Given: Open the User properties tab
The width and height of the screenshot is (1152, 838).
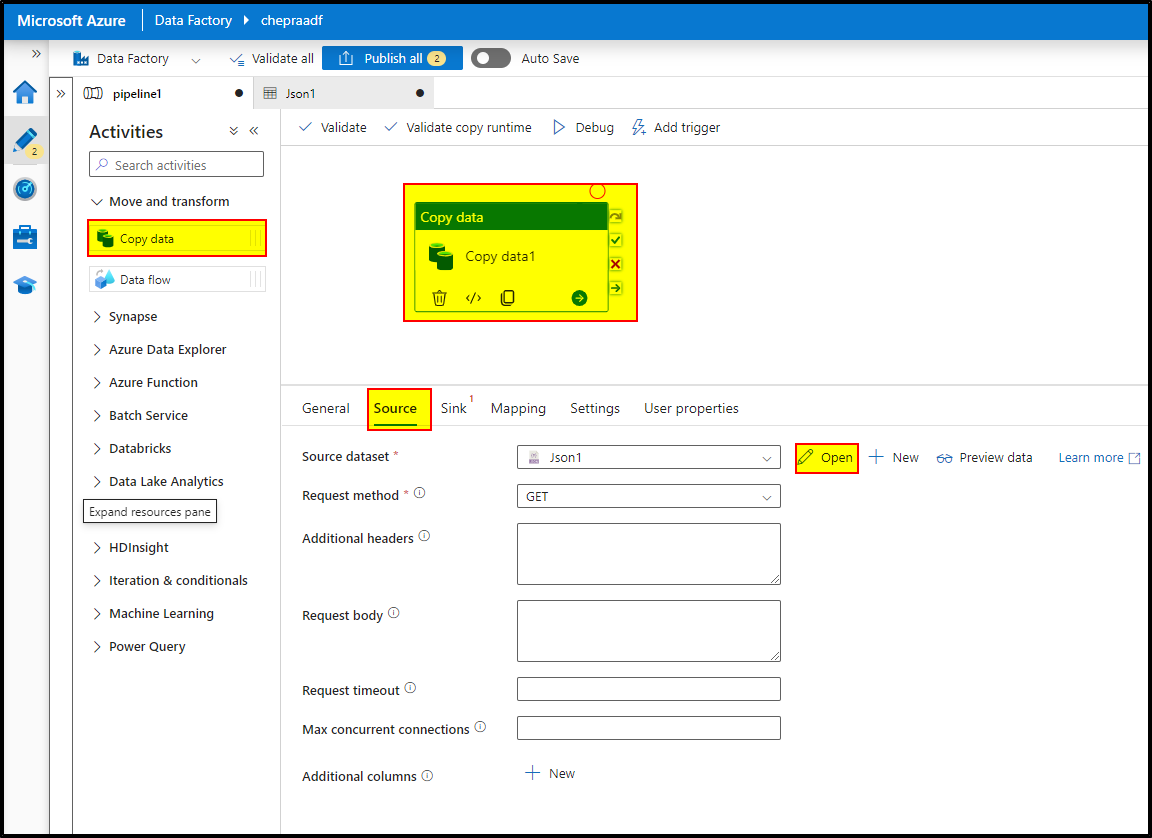Looking at the screenshot, I should click(691, 408).
